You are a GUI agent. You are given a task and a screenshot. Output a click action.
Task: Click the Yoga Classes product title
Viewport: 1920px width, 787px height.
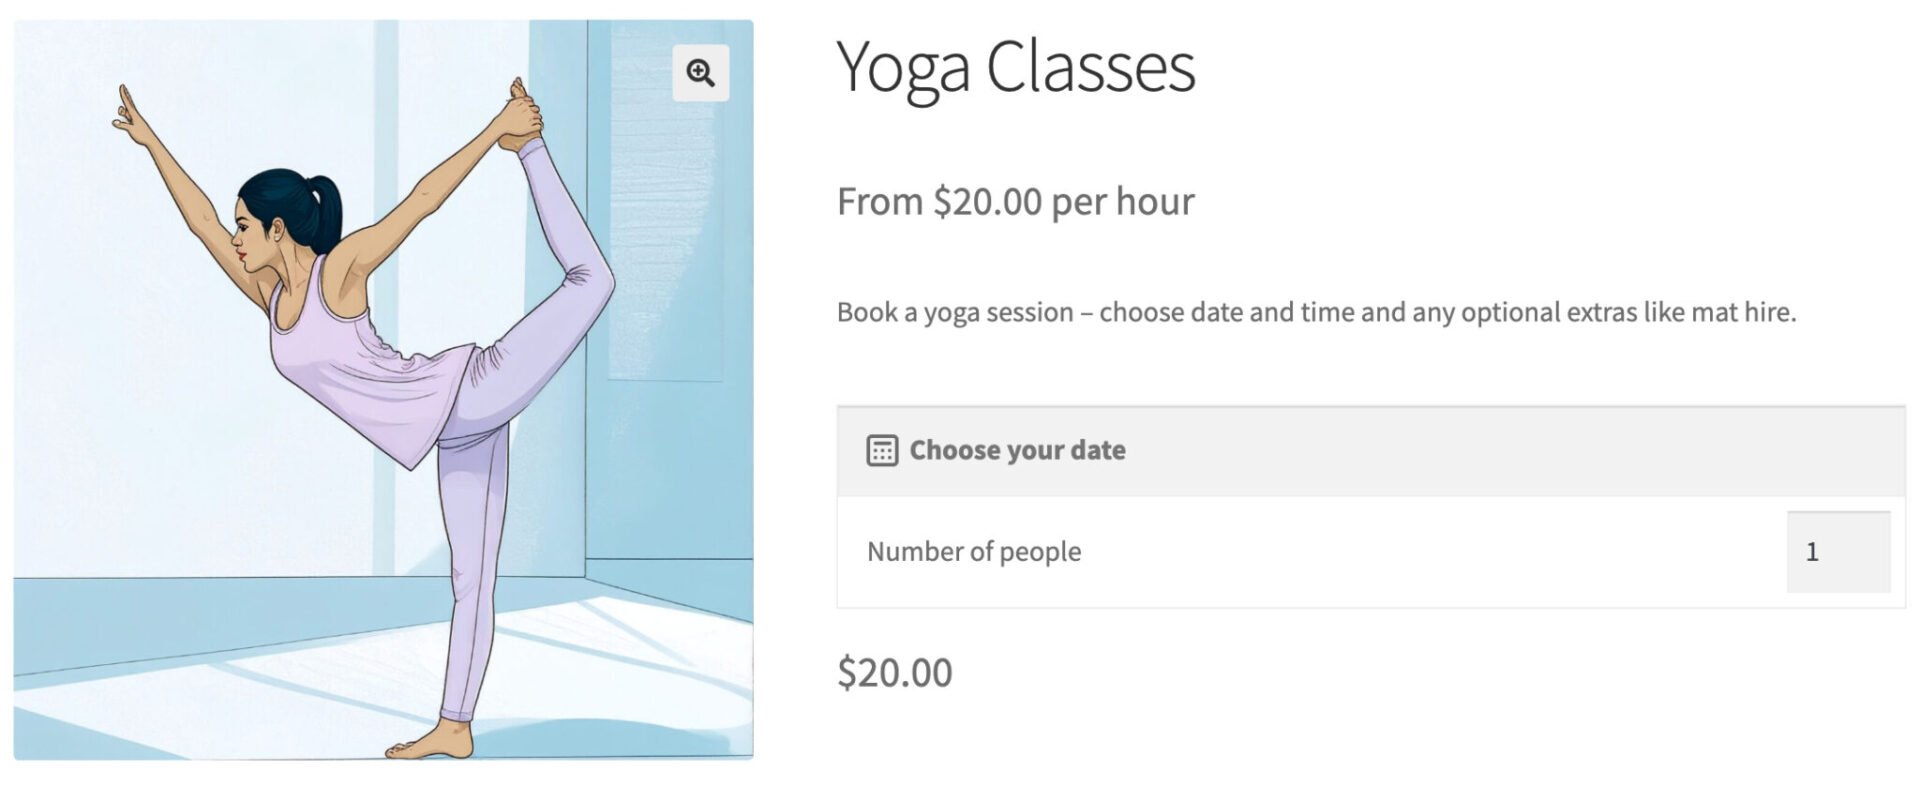(1015, 67)
